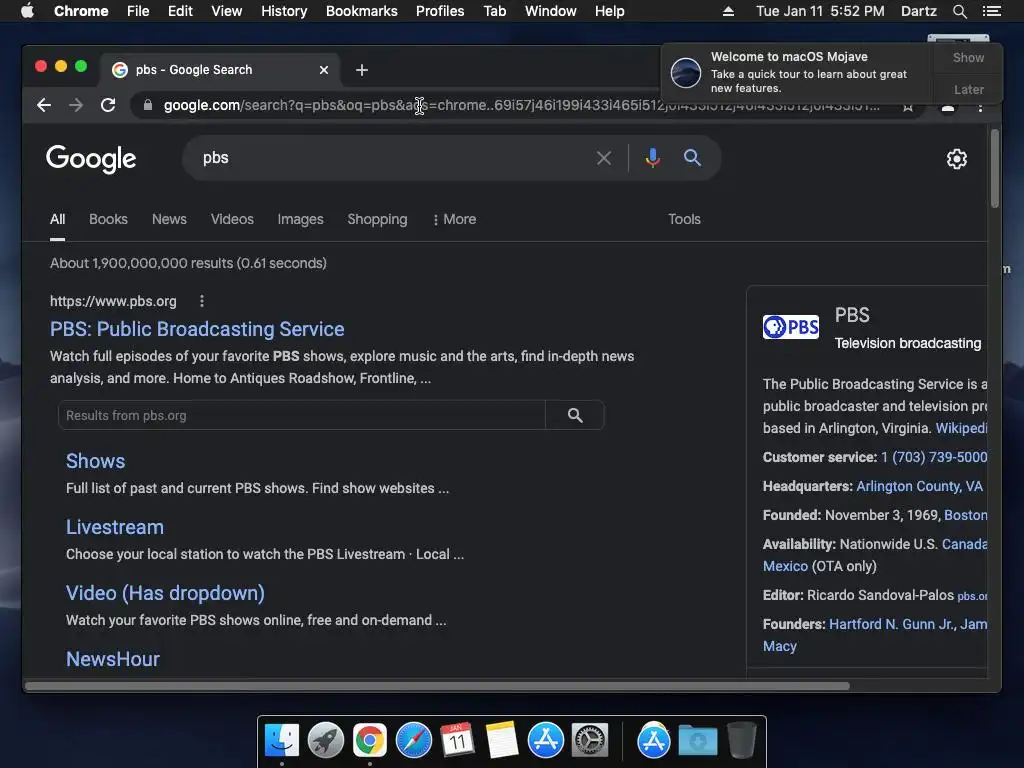Open the Profiles menu
The width and height of the screenshot is (1024, 768).
point(440,11)
